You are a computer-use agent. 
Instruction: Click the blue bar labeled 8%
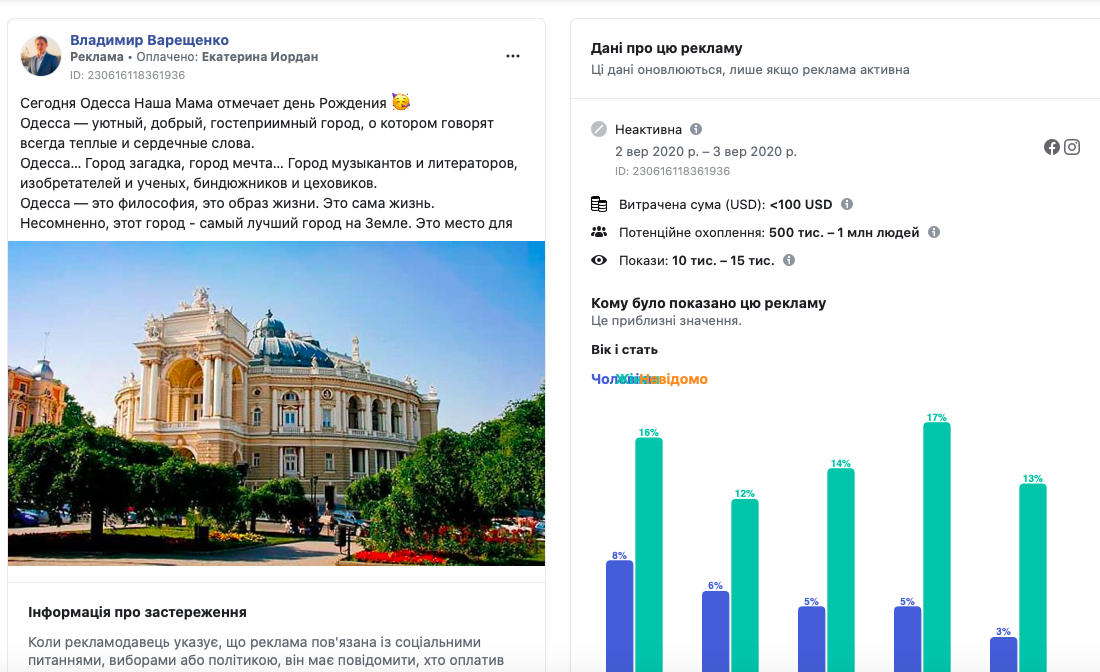coord(619,615)
